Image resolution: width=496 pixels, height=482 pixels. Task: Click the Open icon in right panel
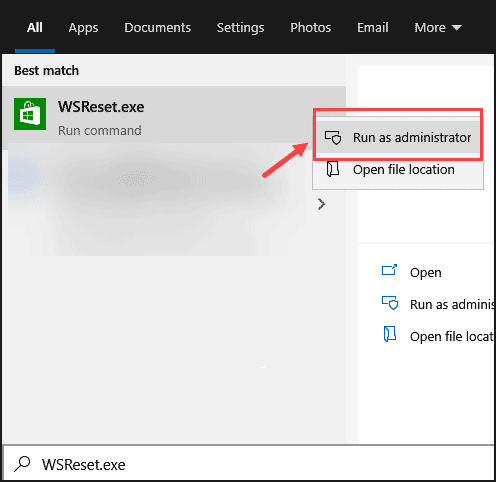389,270
